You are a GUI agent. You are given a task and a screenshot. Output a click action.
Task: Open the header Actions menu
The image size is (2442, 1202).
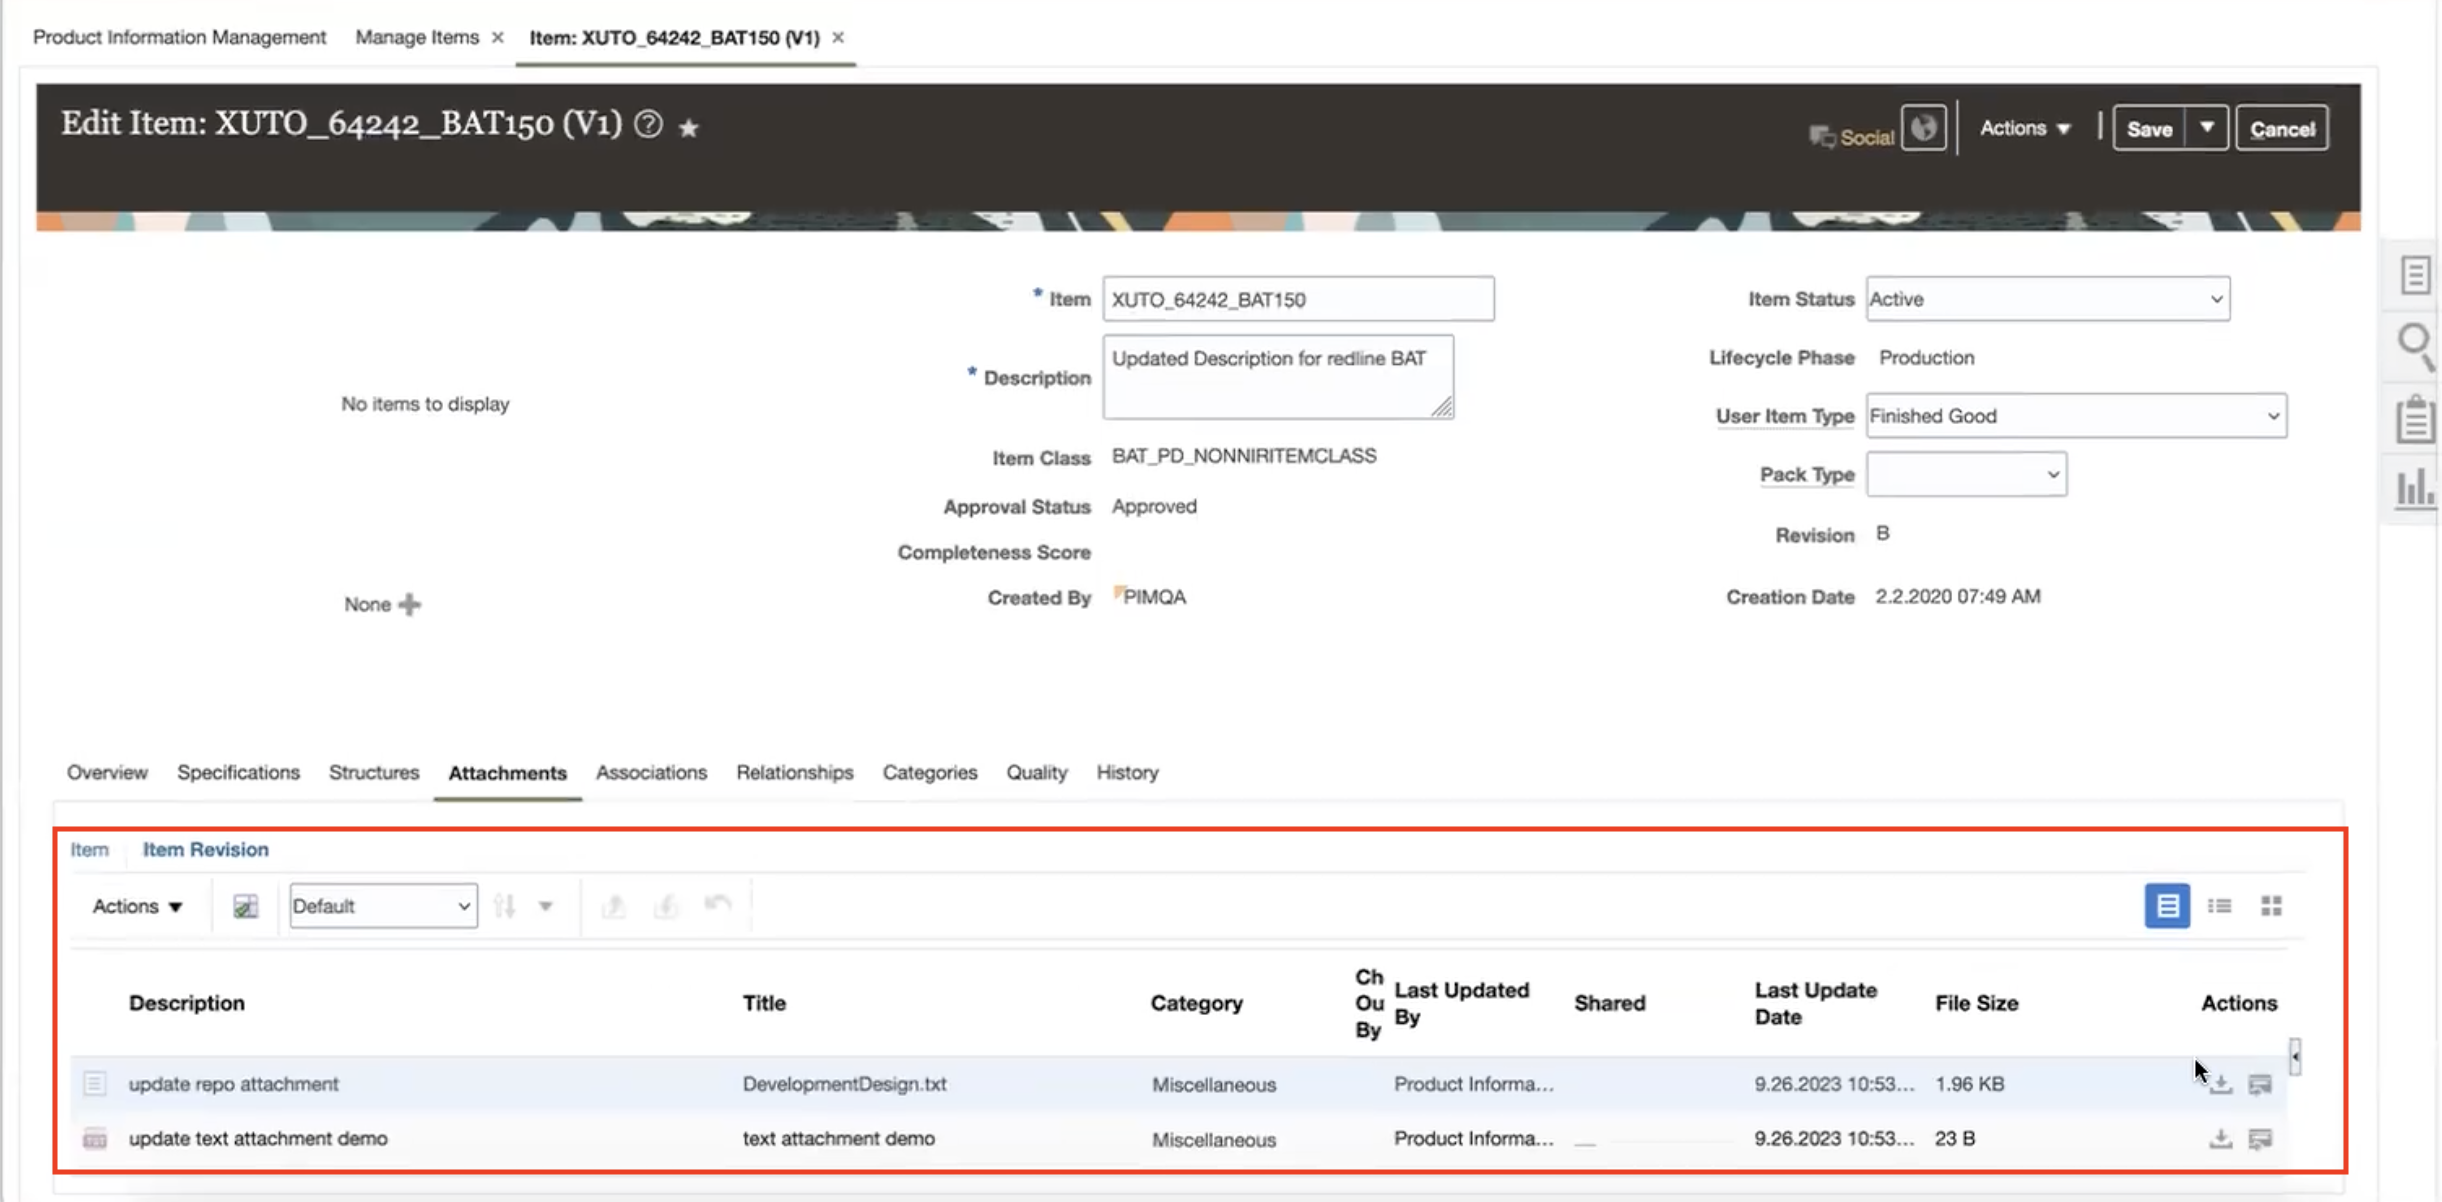2025,128
